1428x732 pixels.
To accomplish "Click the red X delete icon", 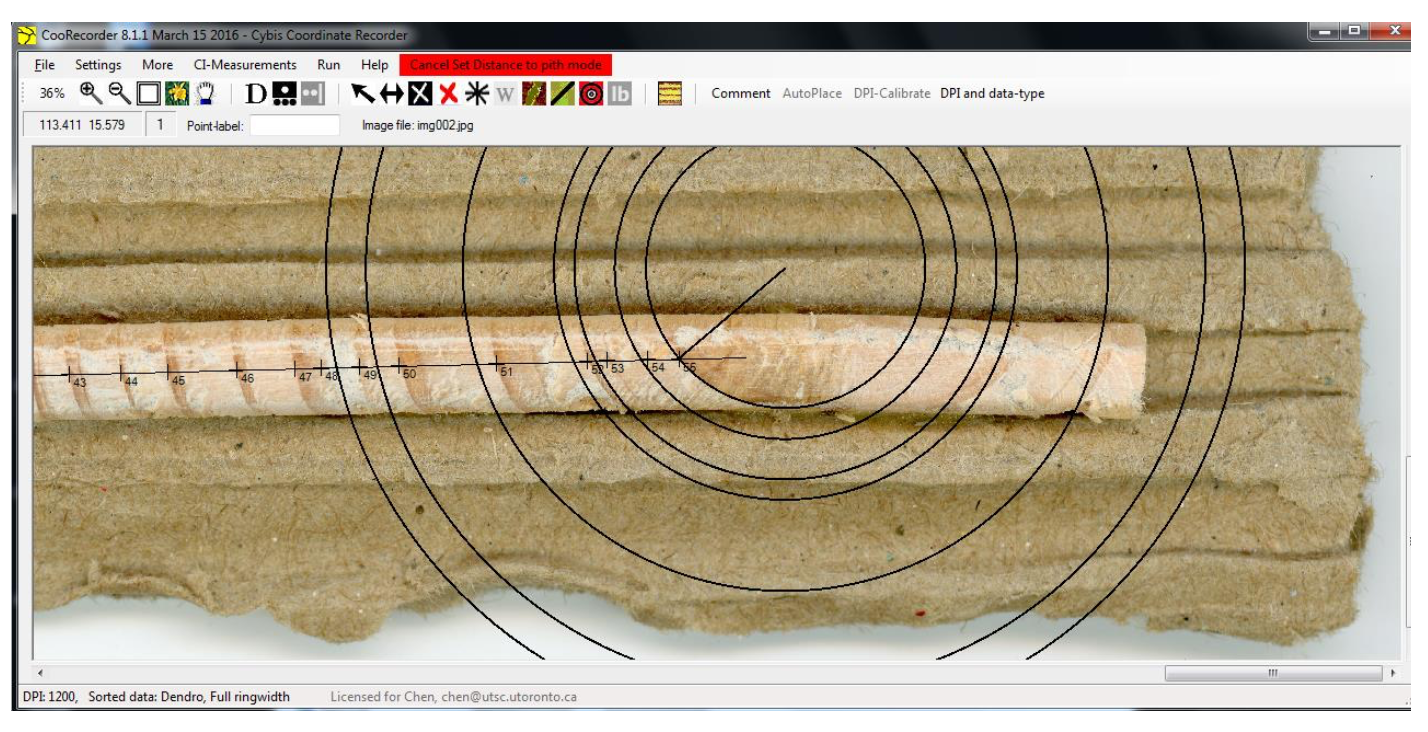I will pyautogui.click(x=448, y=94).
